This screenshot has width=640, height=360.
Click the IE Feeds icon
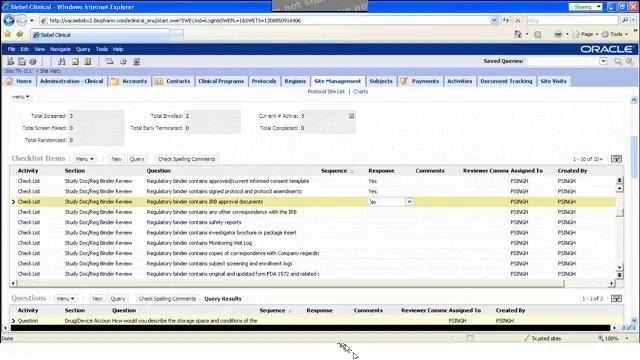(x=538, y=34)
